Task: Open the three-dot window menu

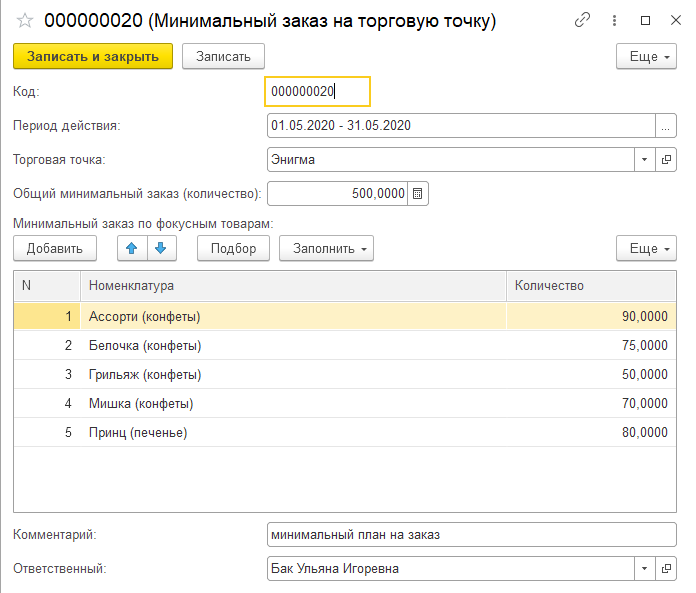Action: 614,20
